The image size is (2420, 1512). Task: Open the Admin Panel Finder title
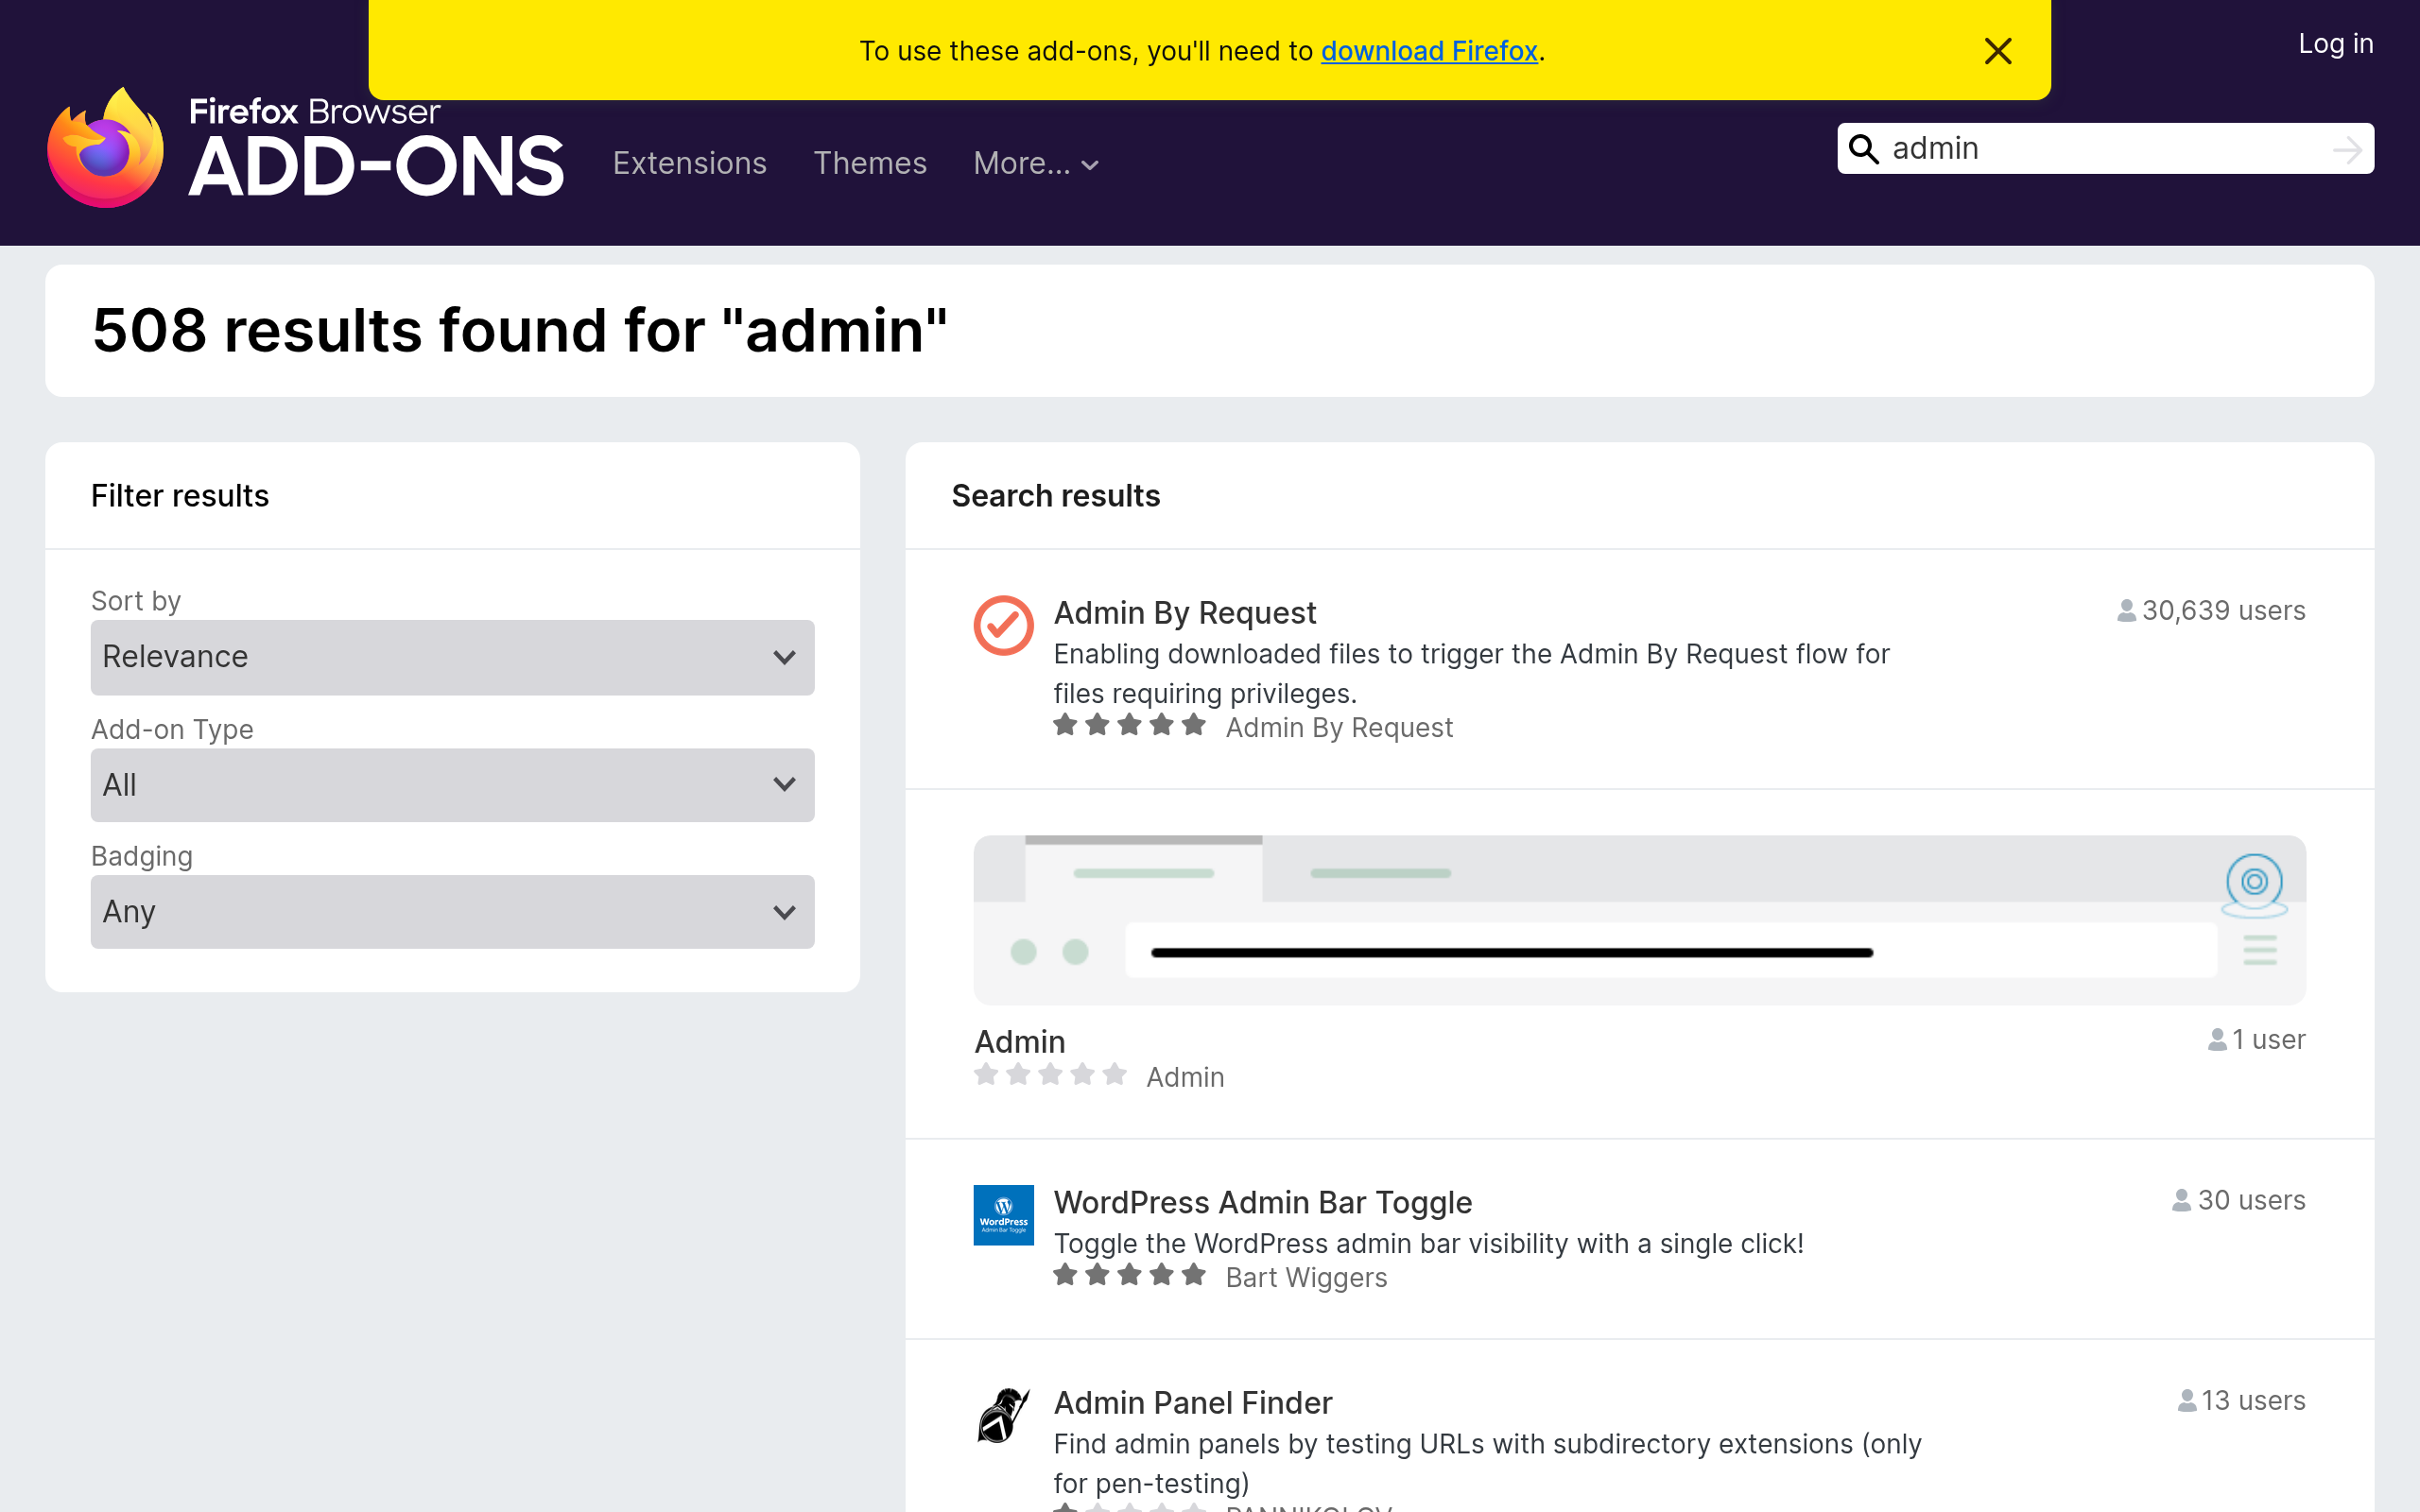tap(1193, 1403)
